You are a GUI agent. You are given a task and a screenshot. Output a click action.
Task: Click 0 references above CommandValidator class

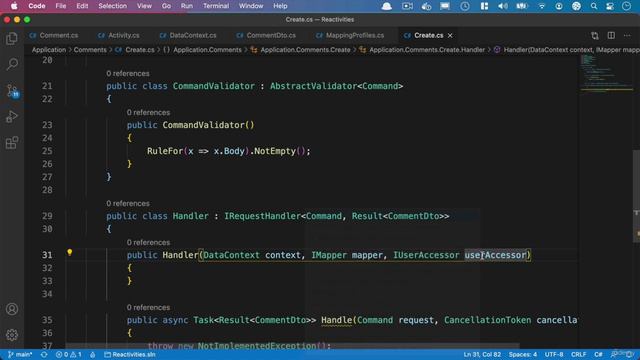point(128,73)
